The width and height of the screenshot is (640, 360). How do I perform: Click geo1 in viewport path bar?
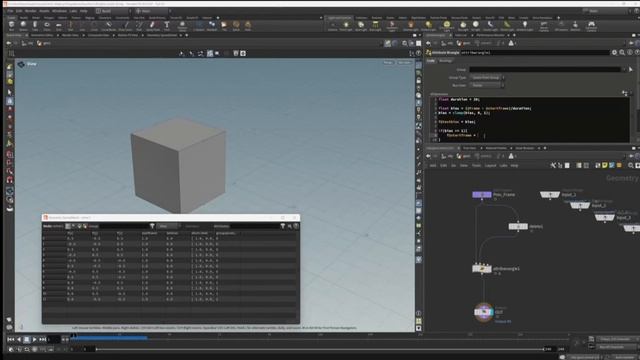tap(44, 43)
